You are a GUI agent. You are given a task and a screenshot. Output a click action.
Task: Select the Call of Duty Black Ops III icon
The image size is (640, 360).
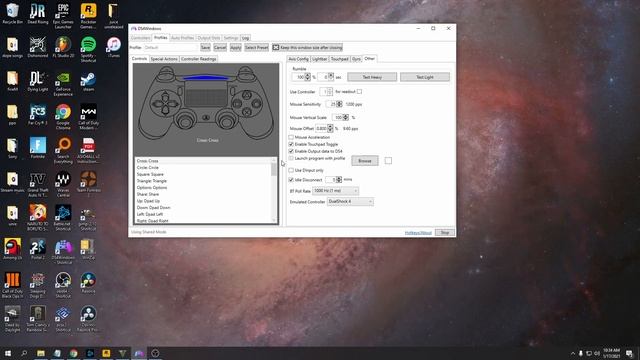[x=12, y=285]
